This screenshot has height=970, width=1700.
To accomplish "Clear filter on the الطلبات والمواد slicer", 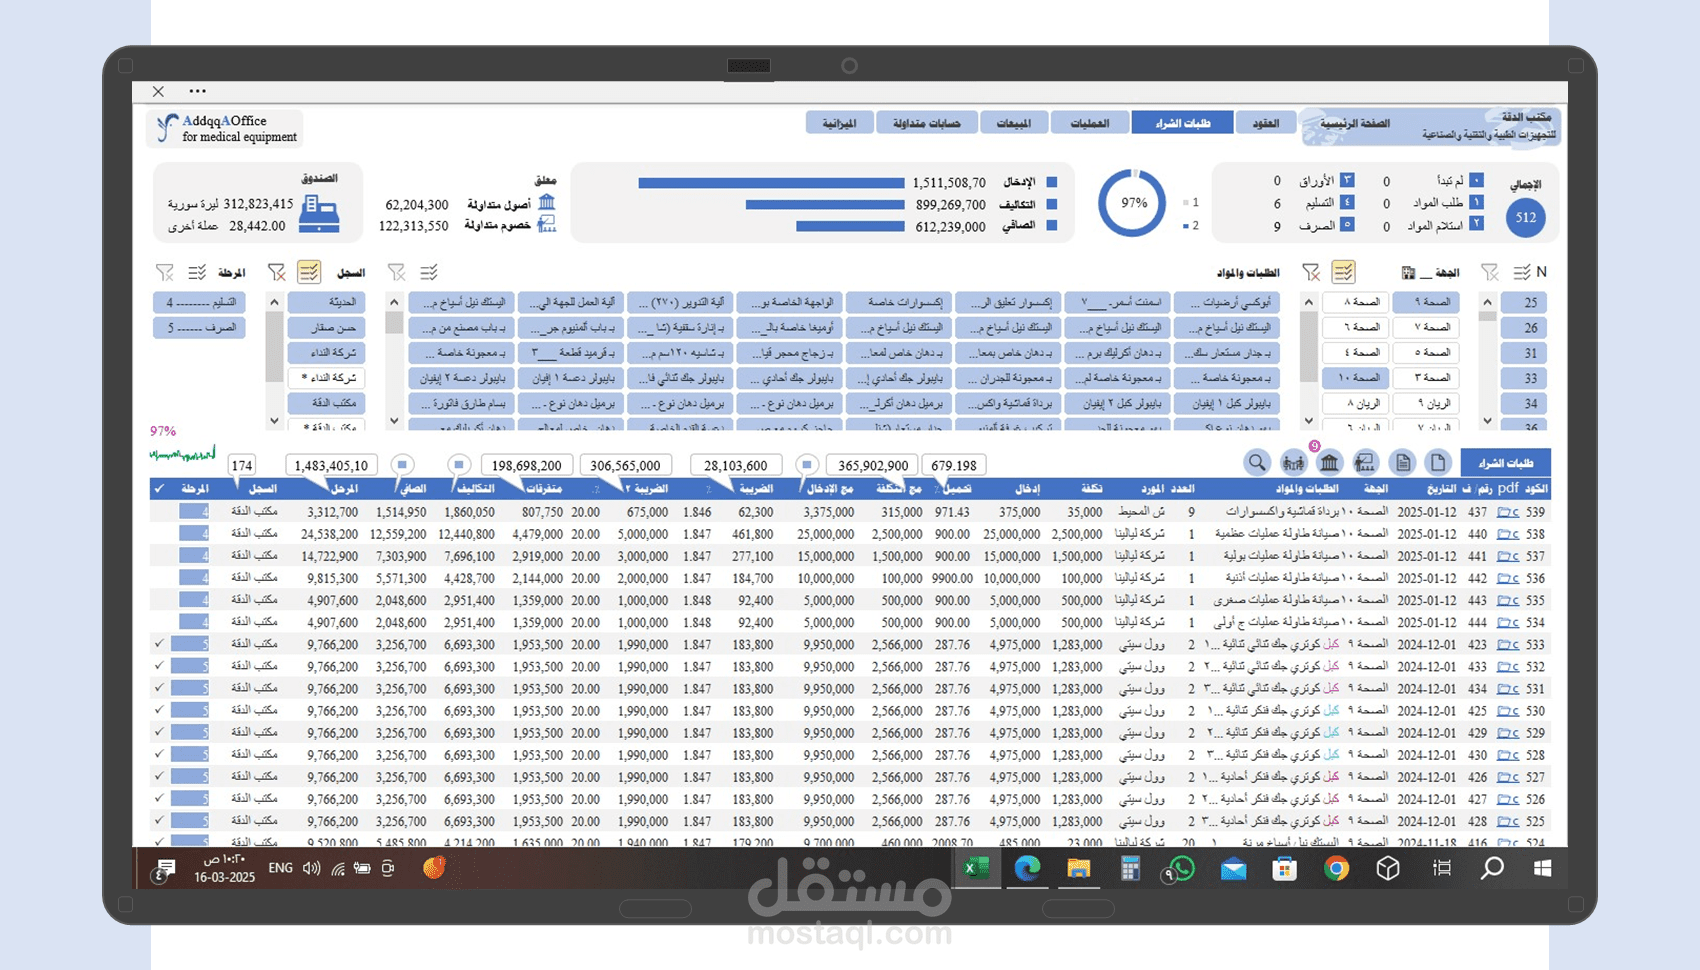I will click(397, 272).
